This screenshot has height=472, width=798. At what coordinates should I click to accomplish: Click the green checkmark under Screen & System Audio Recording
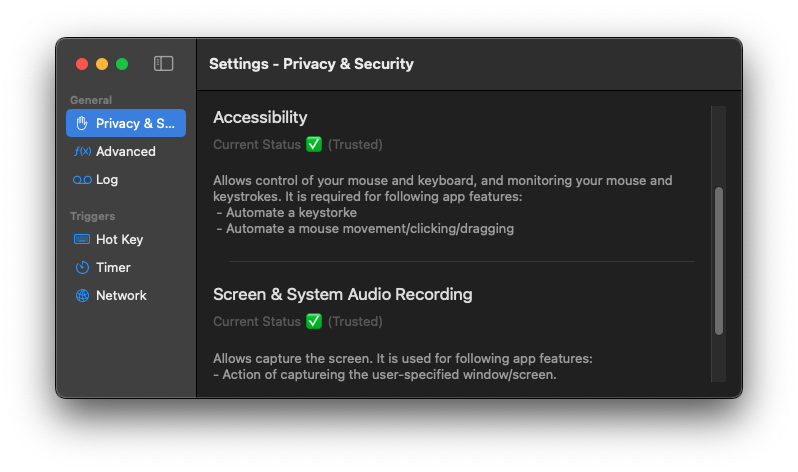click(314, 321)
